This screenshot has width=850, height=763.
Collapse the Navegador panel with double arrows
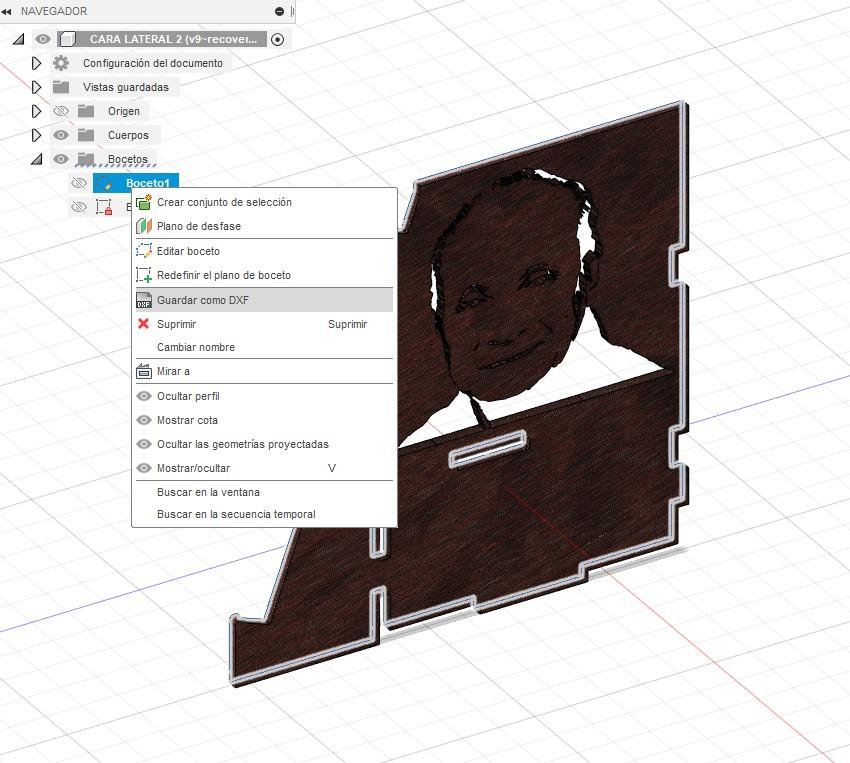tap(7, 11)
